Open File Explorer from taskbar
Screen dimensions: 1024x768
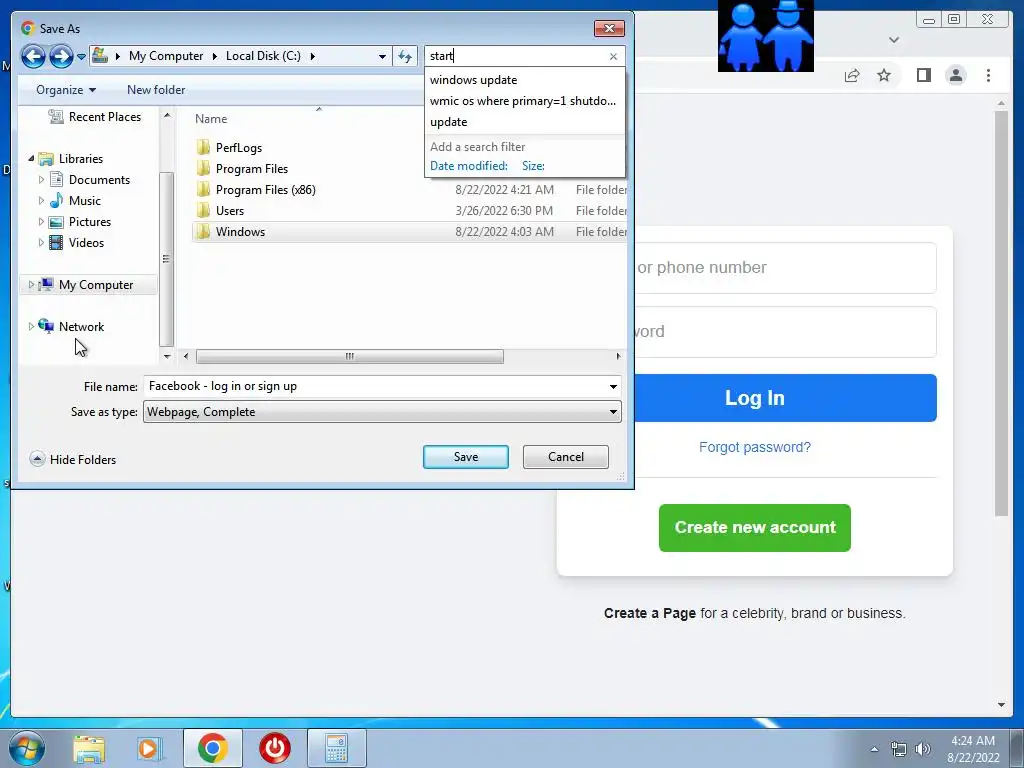point(89,748)
